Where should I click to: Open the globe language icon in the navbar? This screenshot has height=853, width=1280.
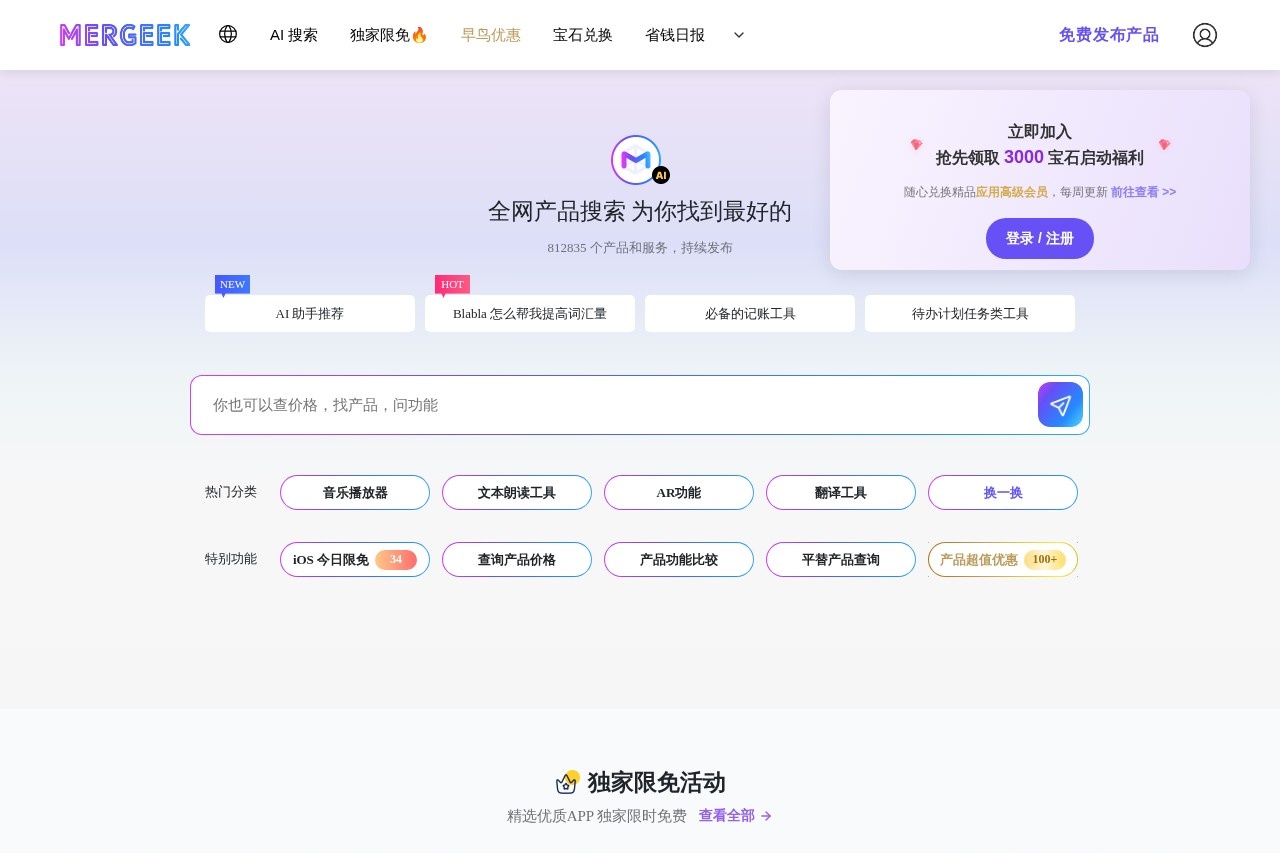point(228,34)
